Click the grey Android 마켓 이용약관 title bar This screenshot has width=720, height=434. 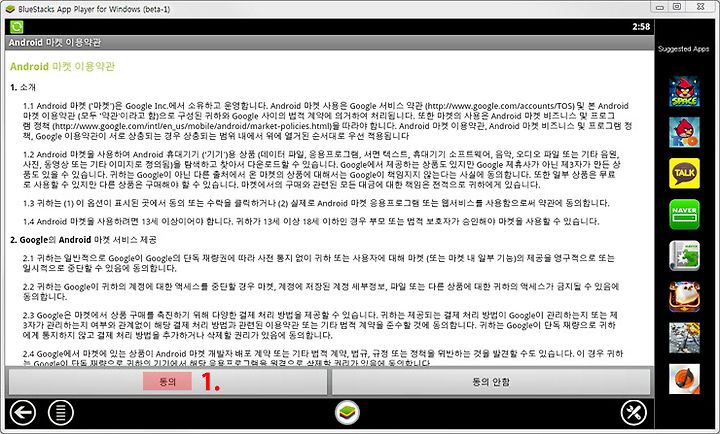pyautogui.click(x=329, y=43)
